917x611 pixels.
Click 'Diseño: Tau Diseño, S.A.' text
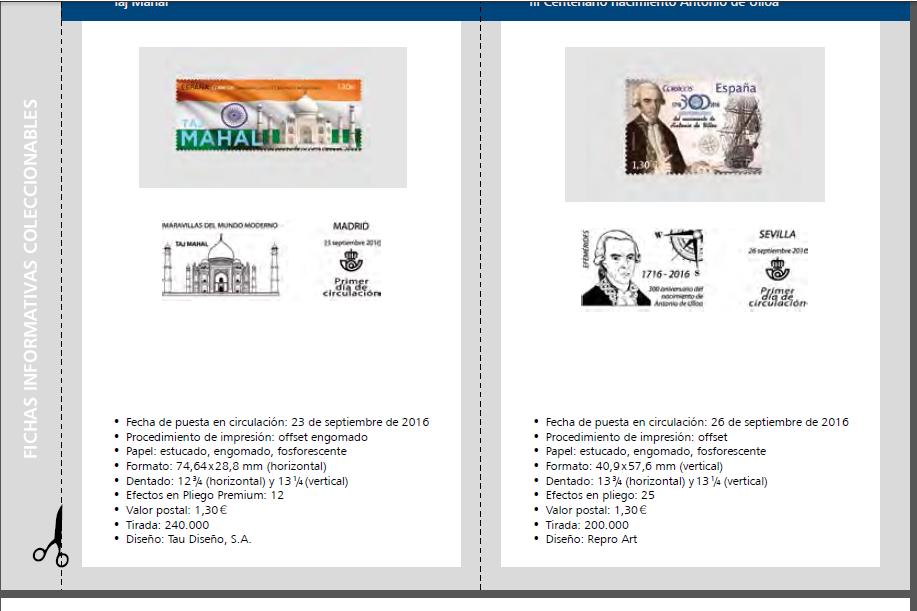188,539
